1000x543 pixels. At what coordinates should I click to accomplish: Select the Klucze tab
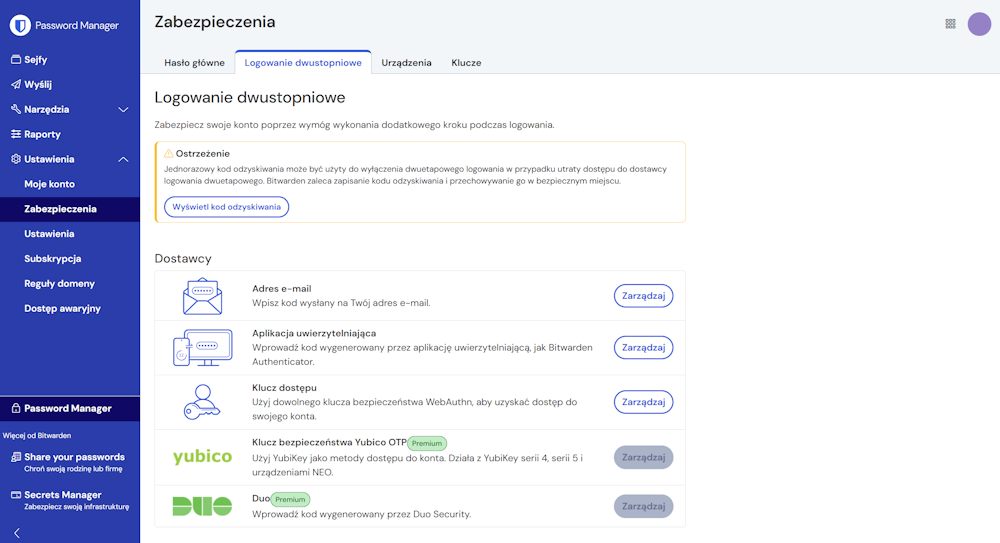[x=466, y=63]
